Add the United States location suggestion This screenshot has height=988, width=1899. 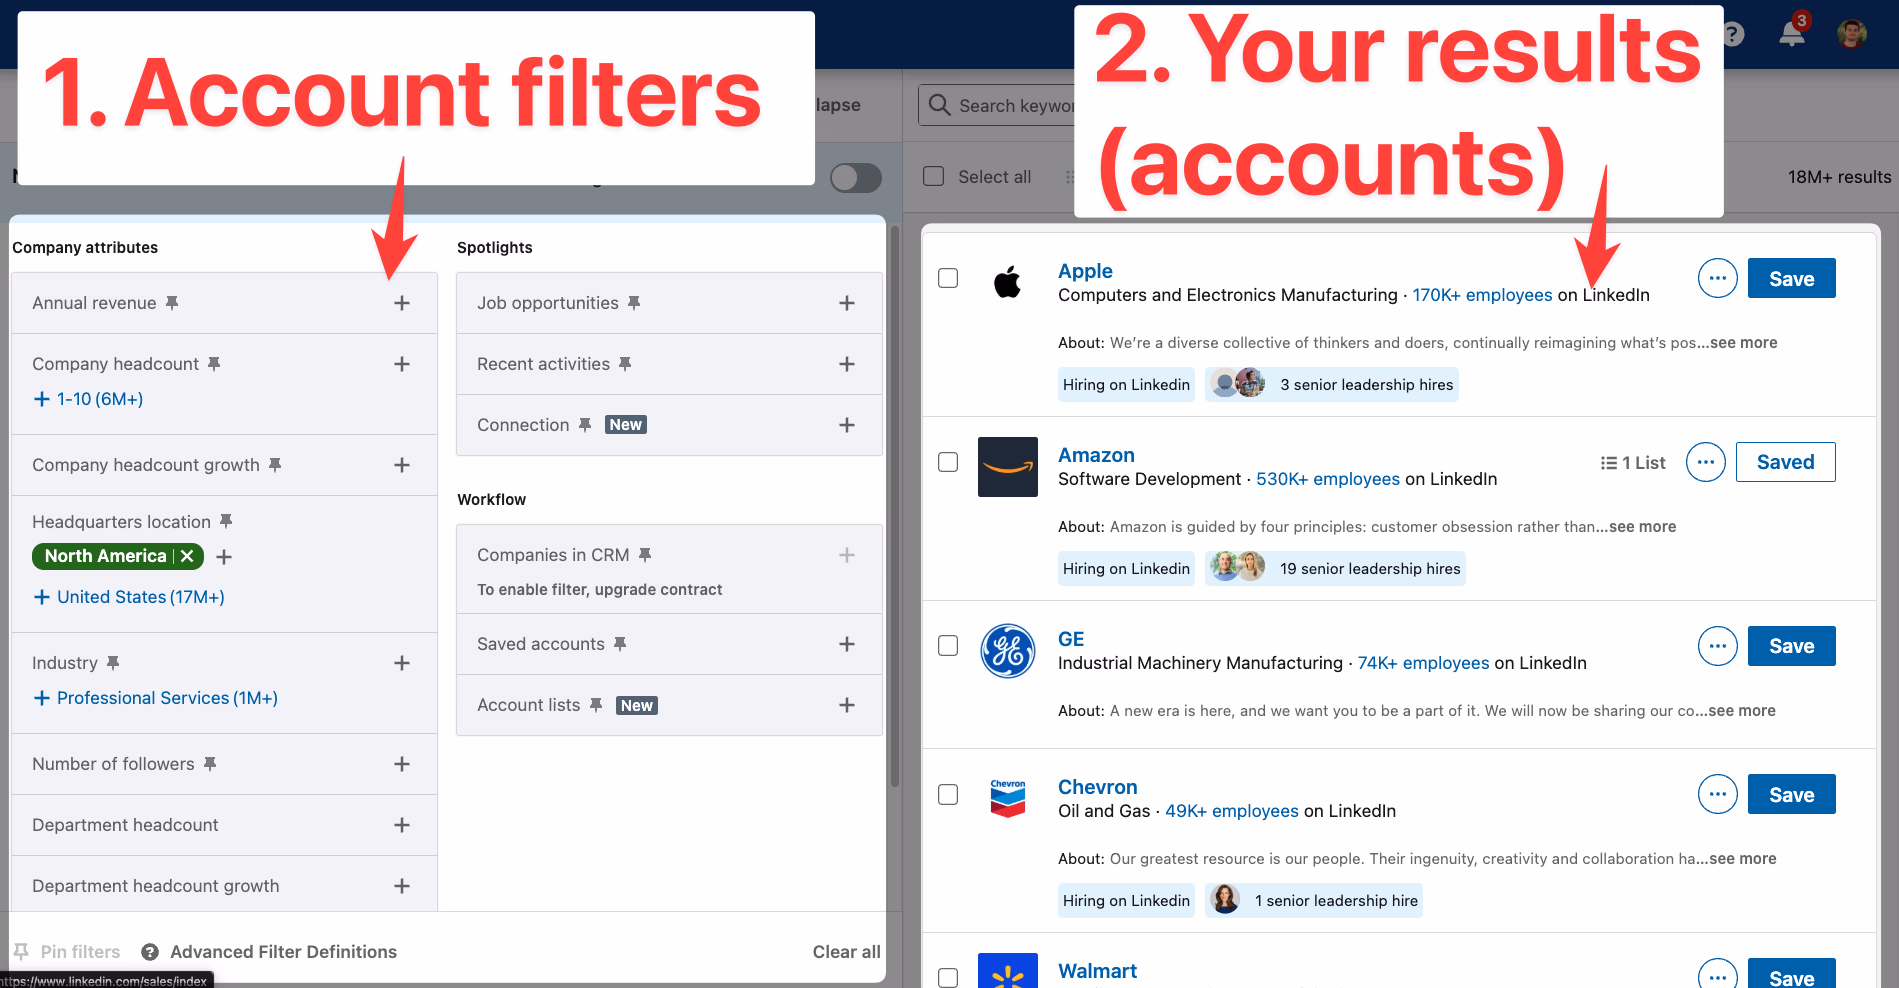pyautogui.click(x=129, y=597)
